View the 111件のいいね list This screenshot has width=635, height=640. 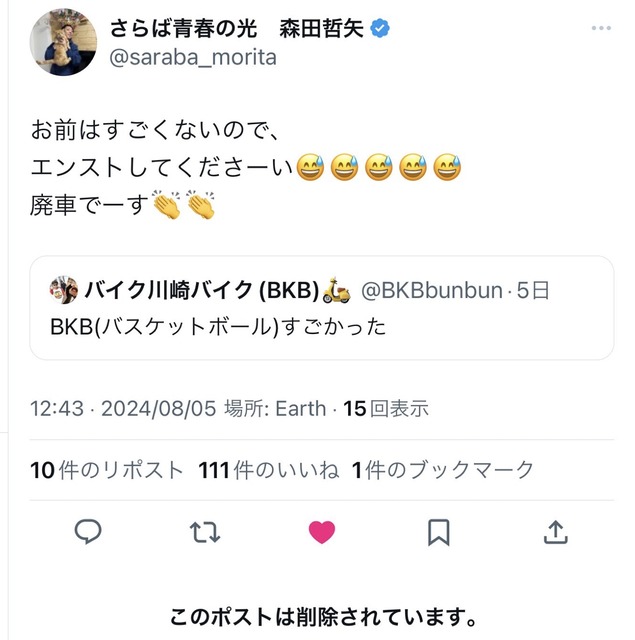click(269, 470)
